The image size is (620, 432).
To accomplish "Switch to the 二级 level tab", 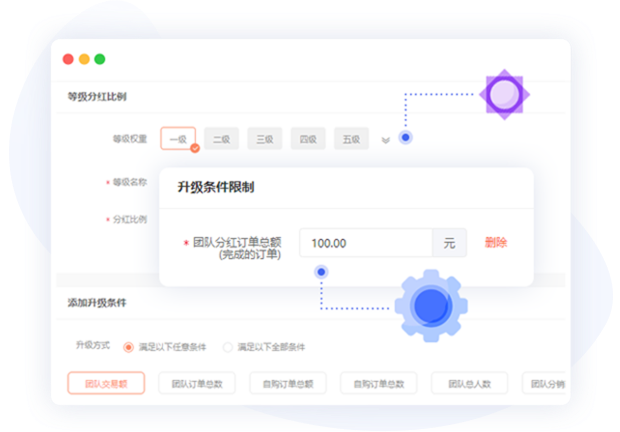I will click(221, 139).
